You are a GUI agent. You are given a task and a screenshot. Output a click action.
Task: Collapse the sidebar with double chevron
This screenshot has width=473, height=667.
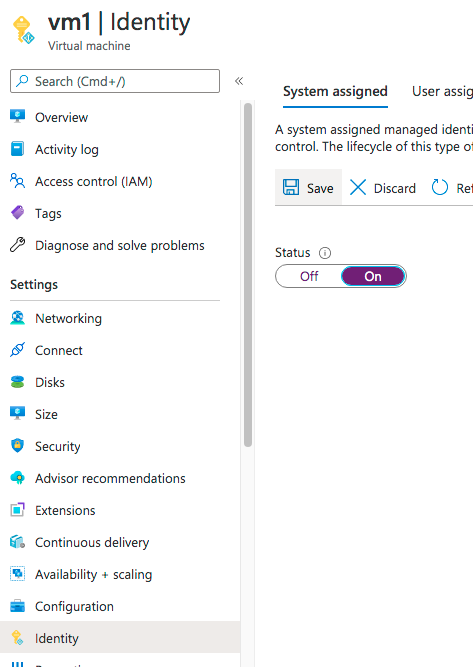tap(239, 81)
